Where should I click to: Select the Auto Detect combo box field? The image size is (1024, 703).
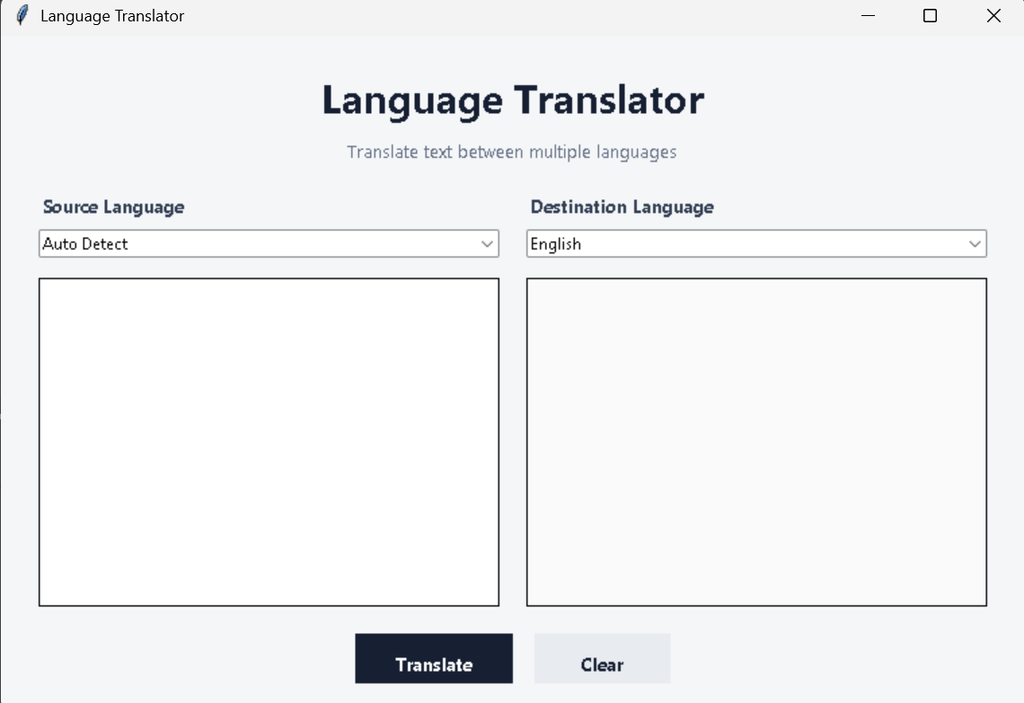[269, 244]
